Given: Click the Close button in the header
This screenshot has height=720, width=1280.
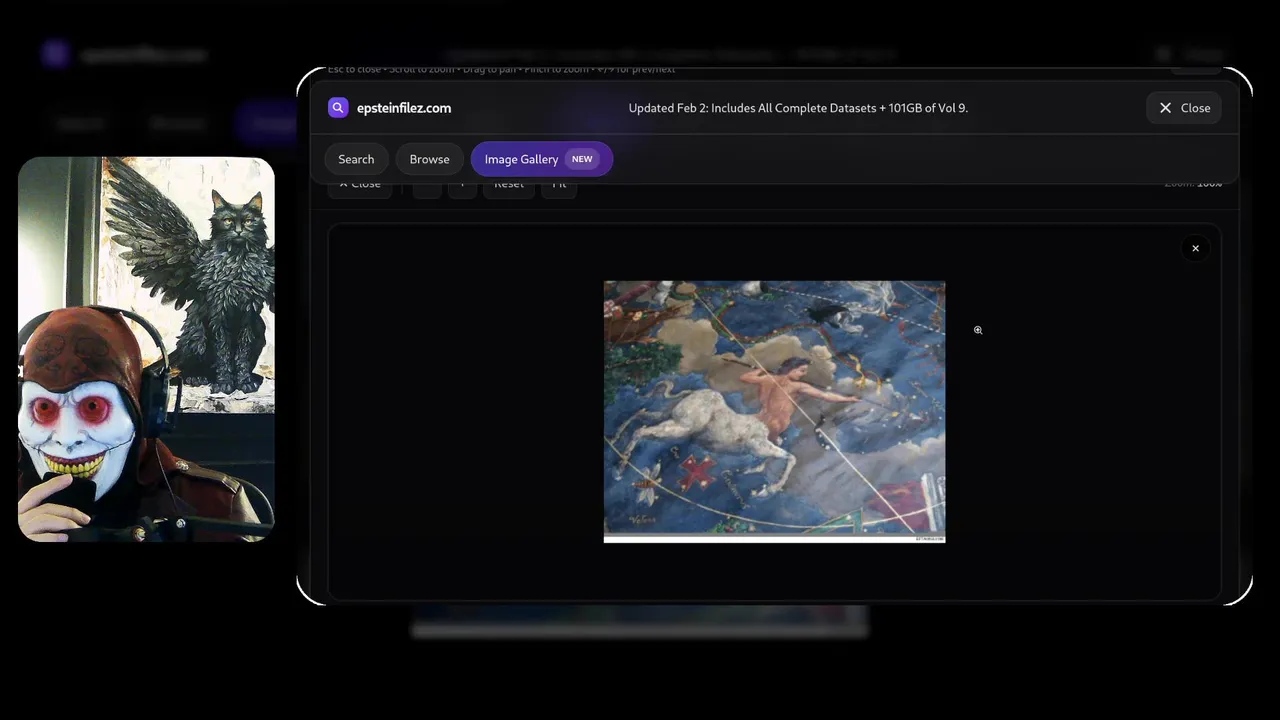Looking at the screenshot, I should (1184, 108).
